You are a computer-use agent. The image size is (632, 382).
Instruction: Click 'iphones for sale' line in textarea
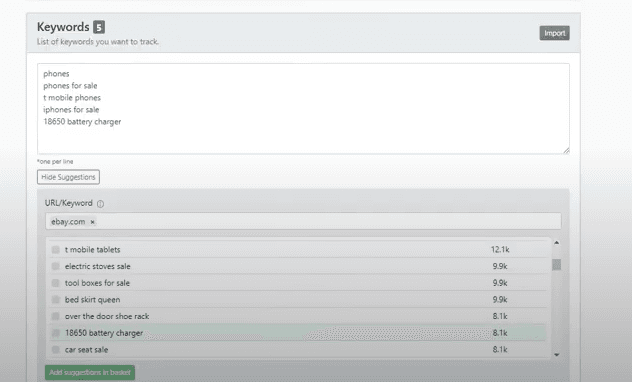click(x=71, y=110)
